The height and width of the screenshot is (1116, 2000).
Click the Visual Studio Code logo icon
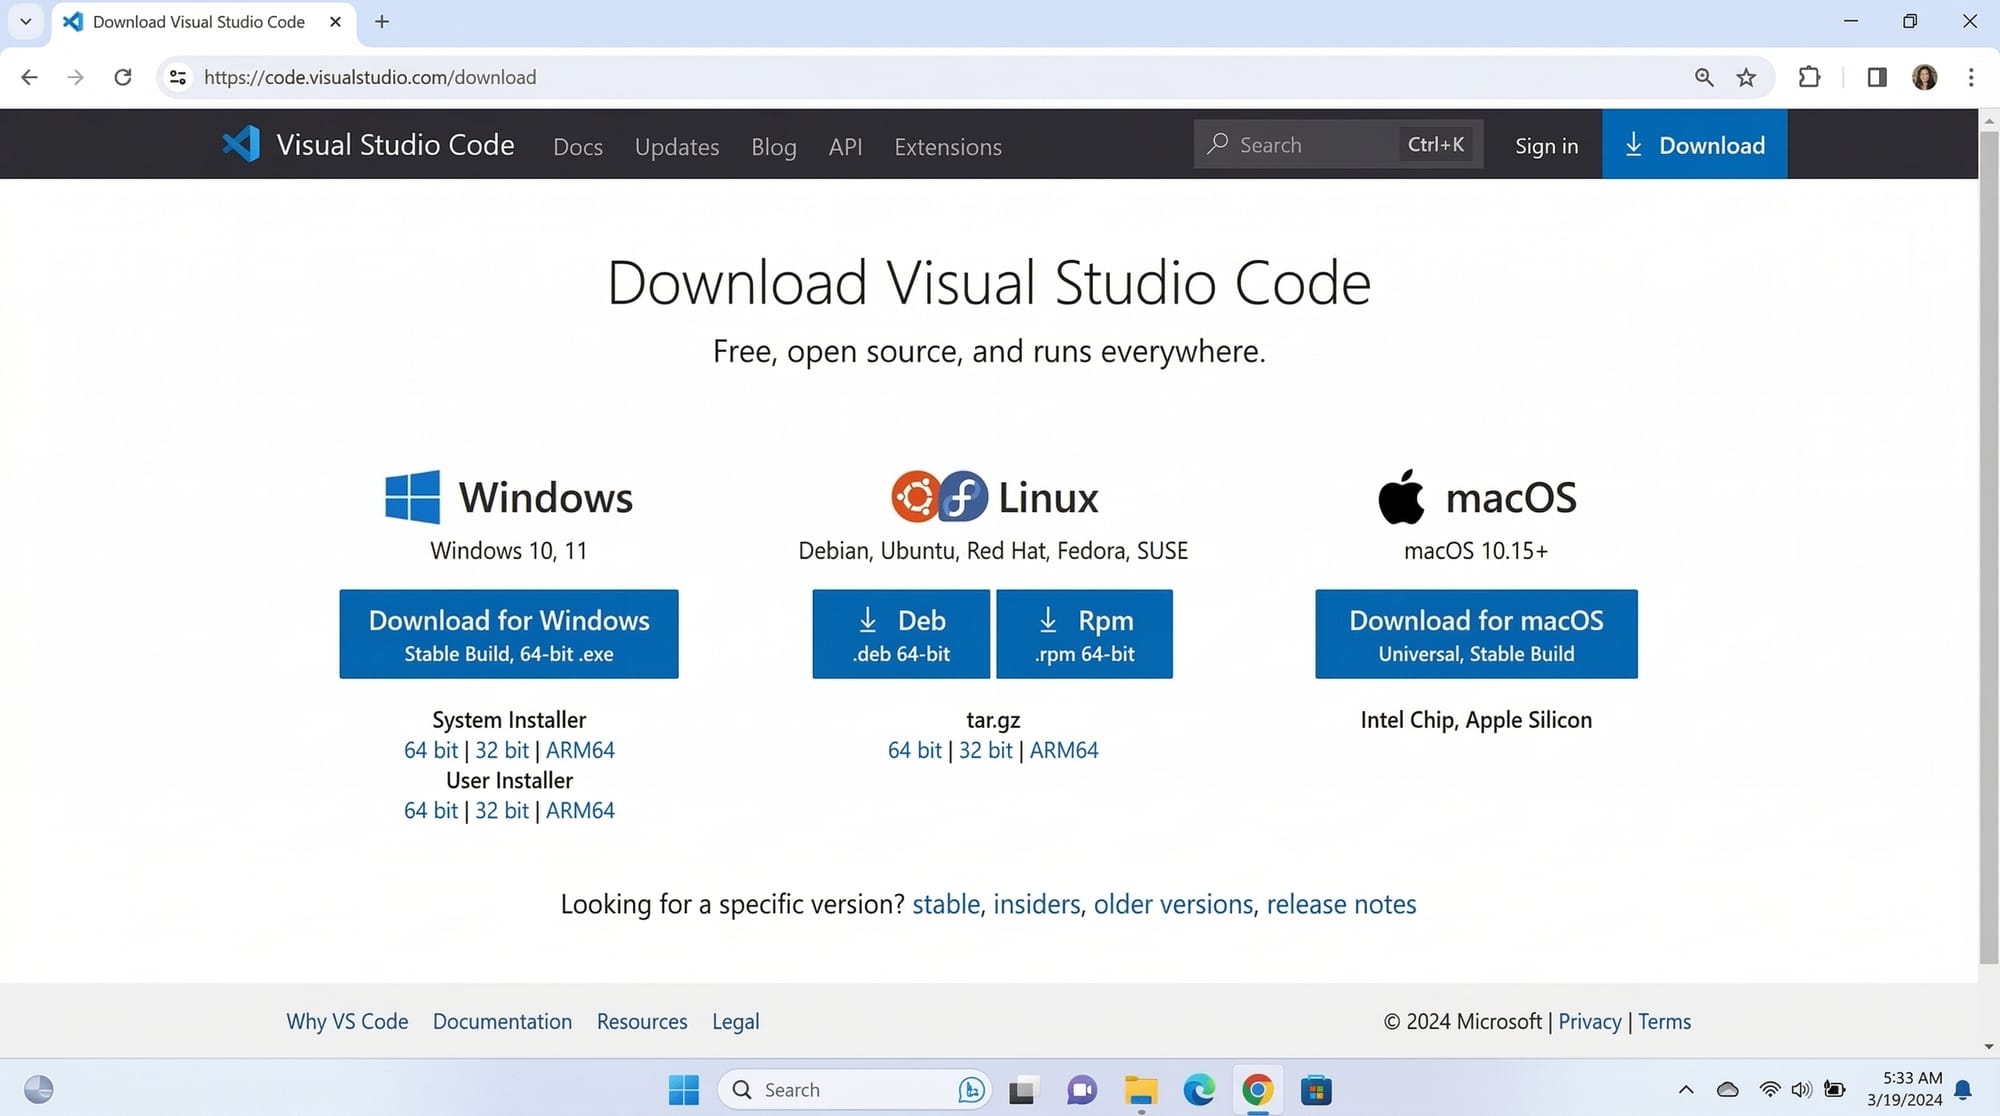click(x=241, y=144)
